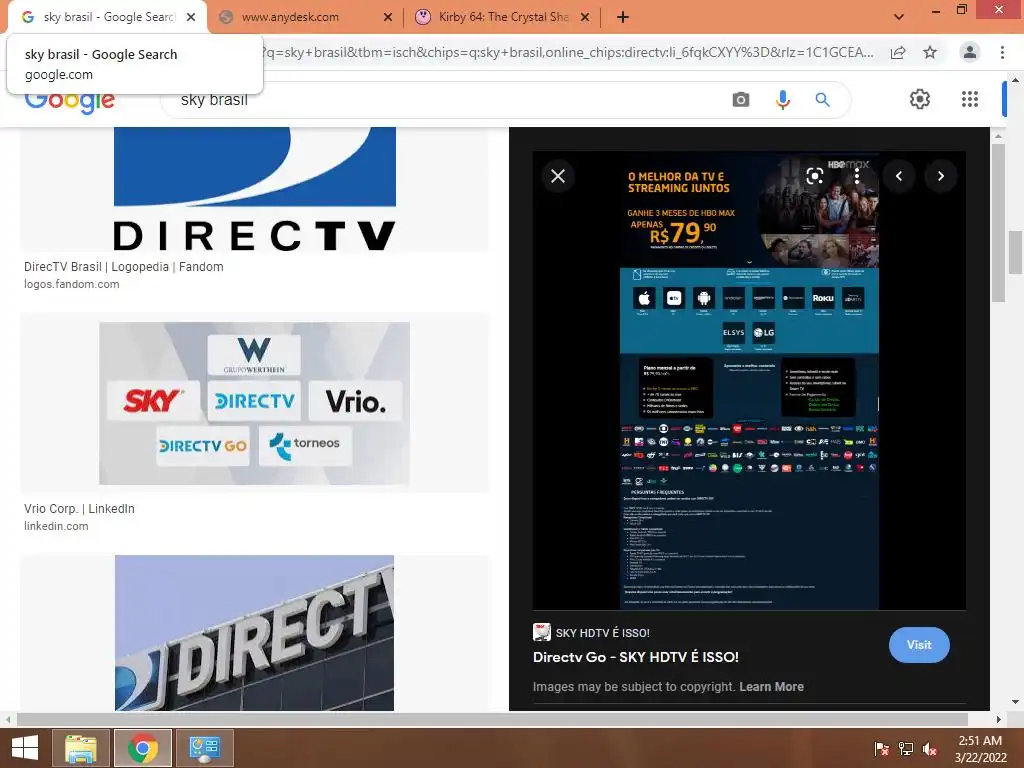Open DirecTV Brasil Logopedia Fandom link

click(123, 266)
